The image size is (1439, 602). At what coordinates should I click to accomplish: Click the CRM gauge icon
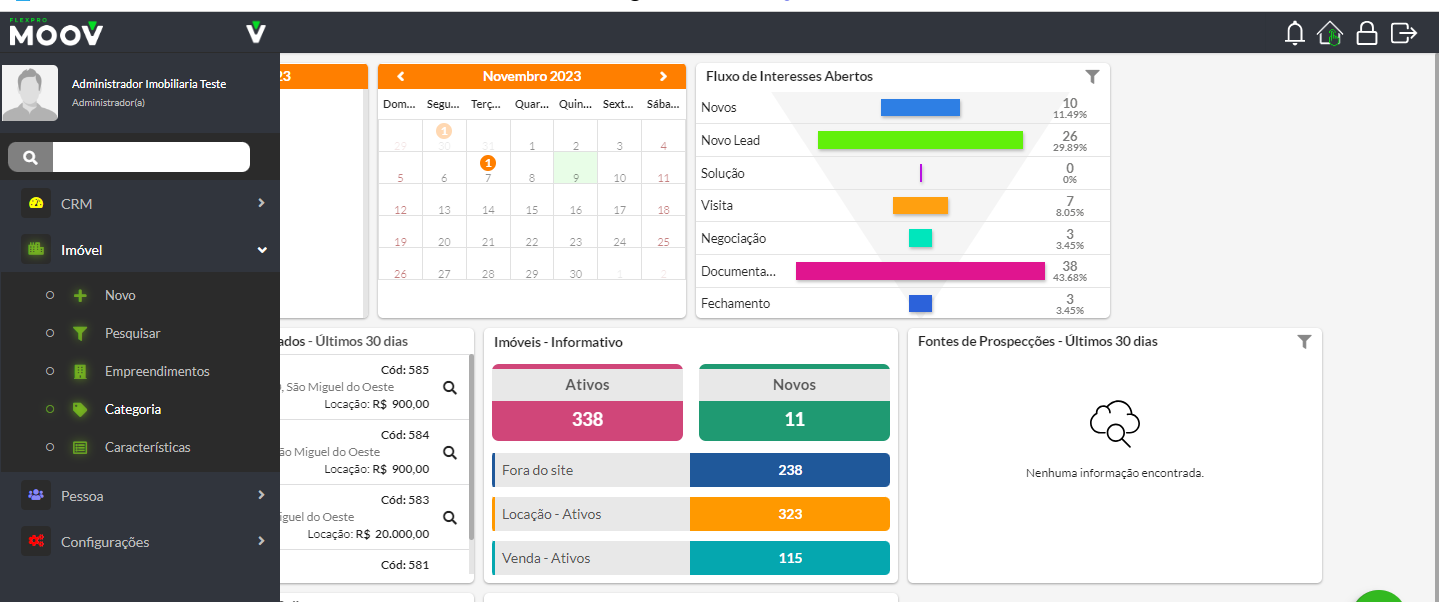36,203
